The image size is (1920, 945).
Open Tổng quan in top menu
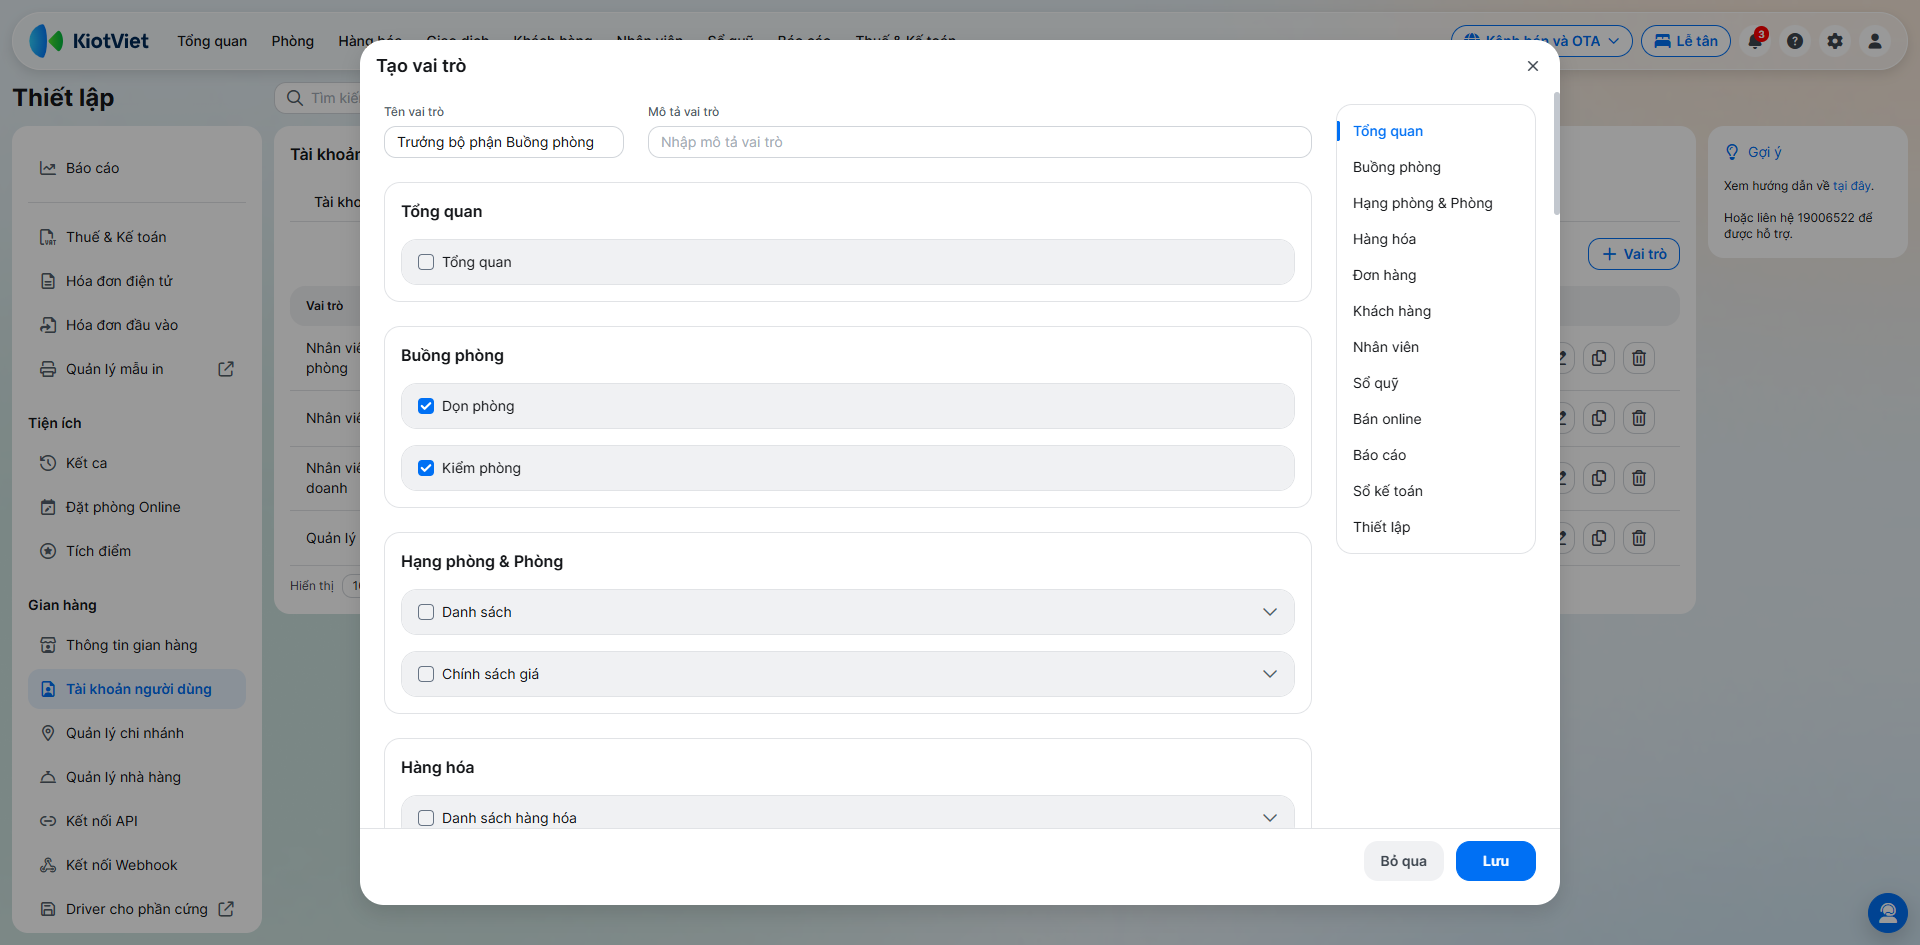click(212, 41)
